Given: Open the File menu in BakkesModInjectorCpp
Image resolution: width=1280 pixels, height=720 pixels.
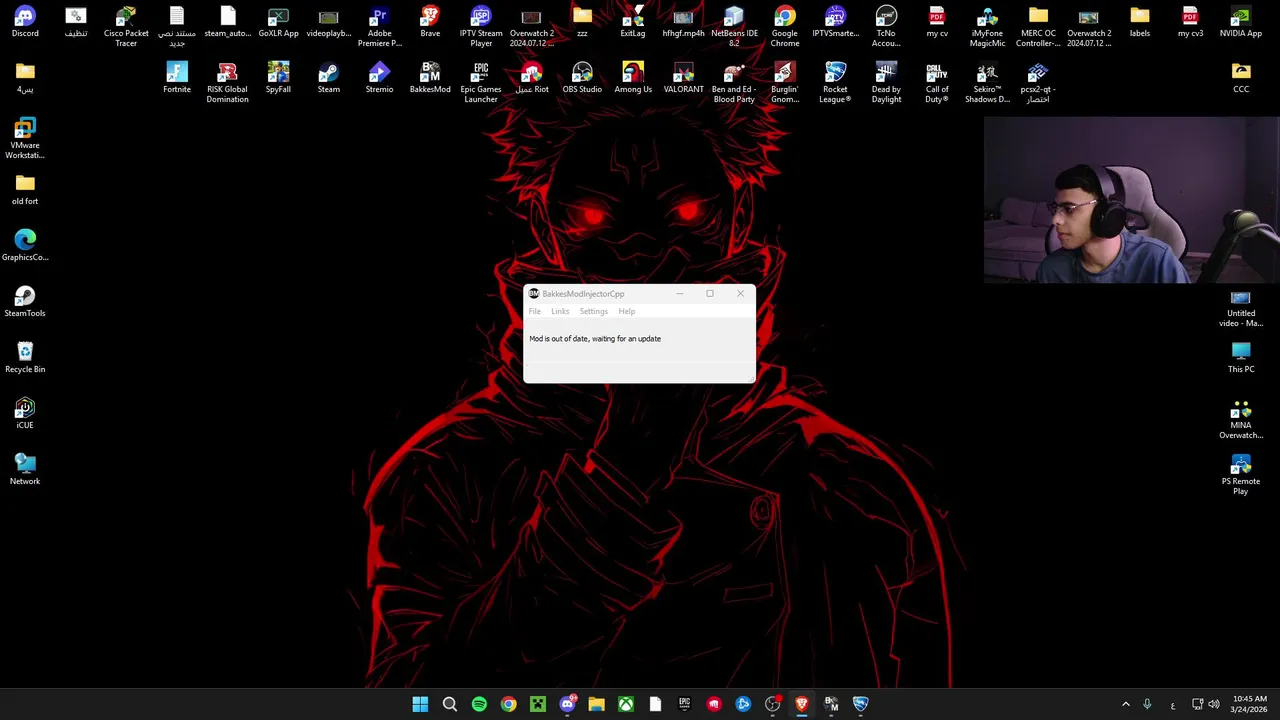Looking at the screenshot, I should 535,311.
